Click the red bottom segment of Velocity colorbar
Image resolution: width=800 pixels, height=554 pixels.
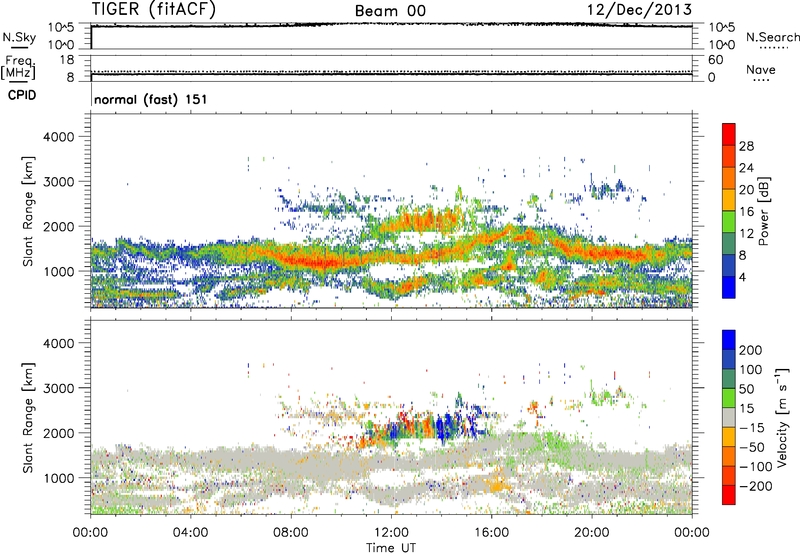[x=729, y=495]
